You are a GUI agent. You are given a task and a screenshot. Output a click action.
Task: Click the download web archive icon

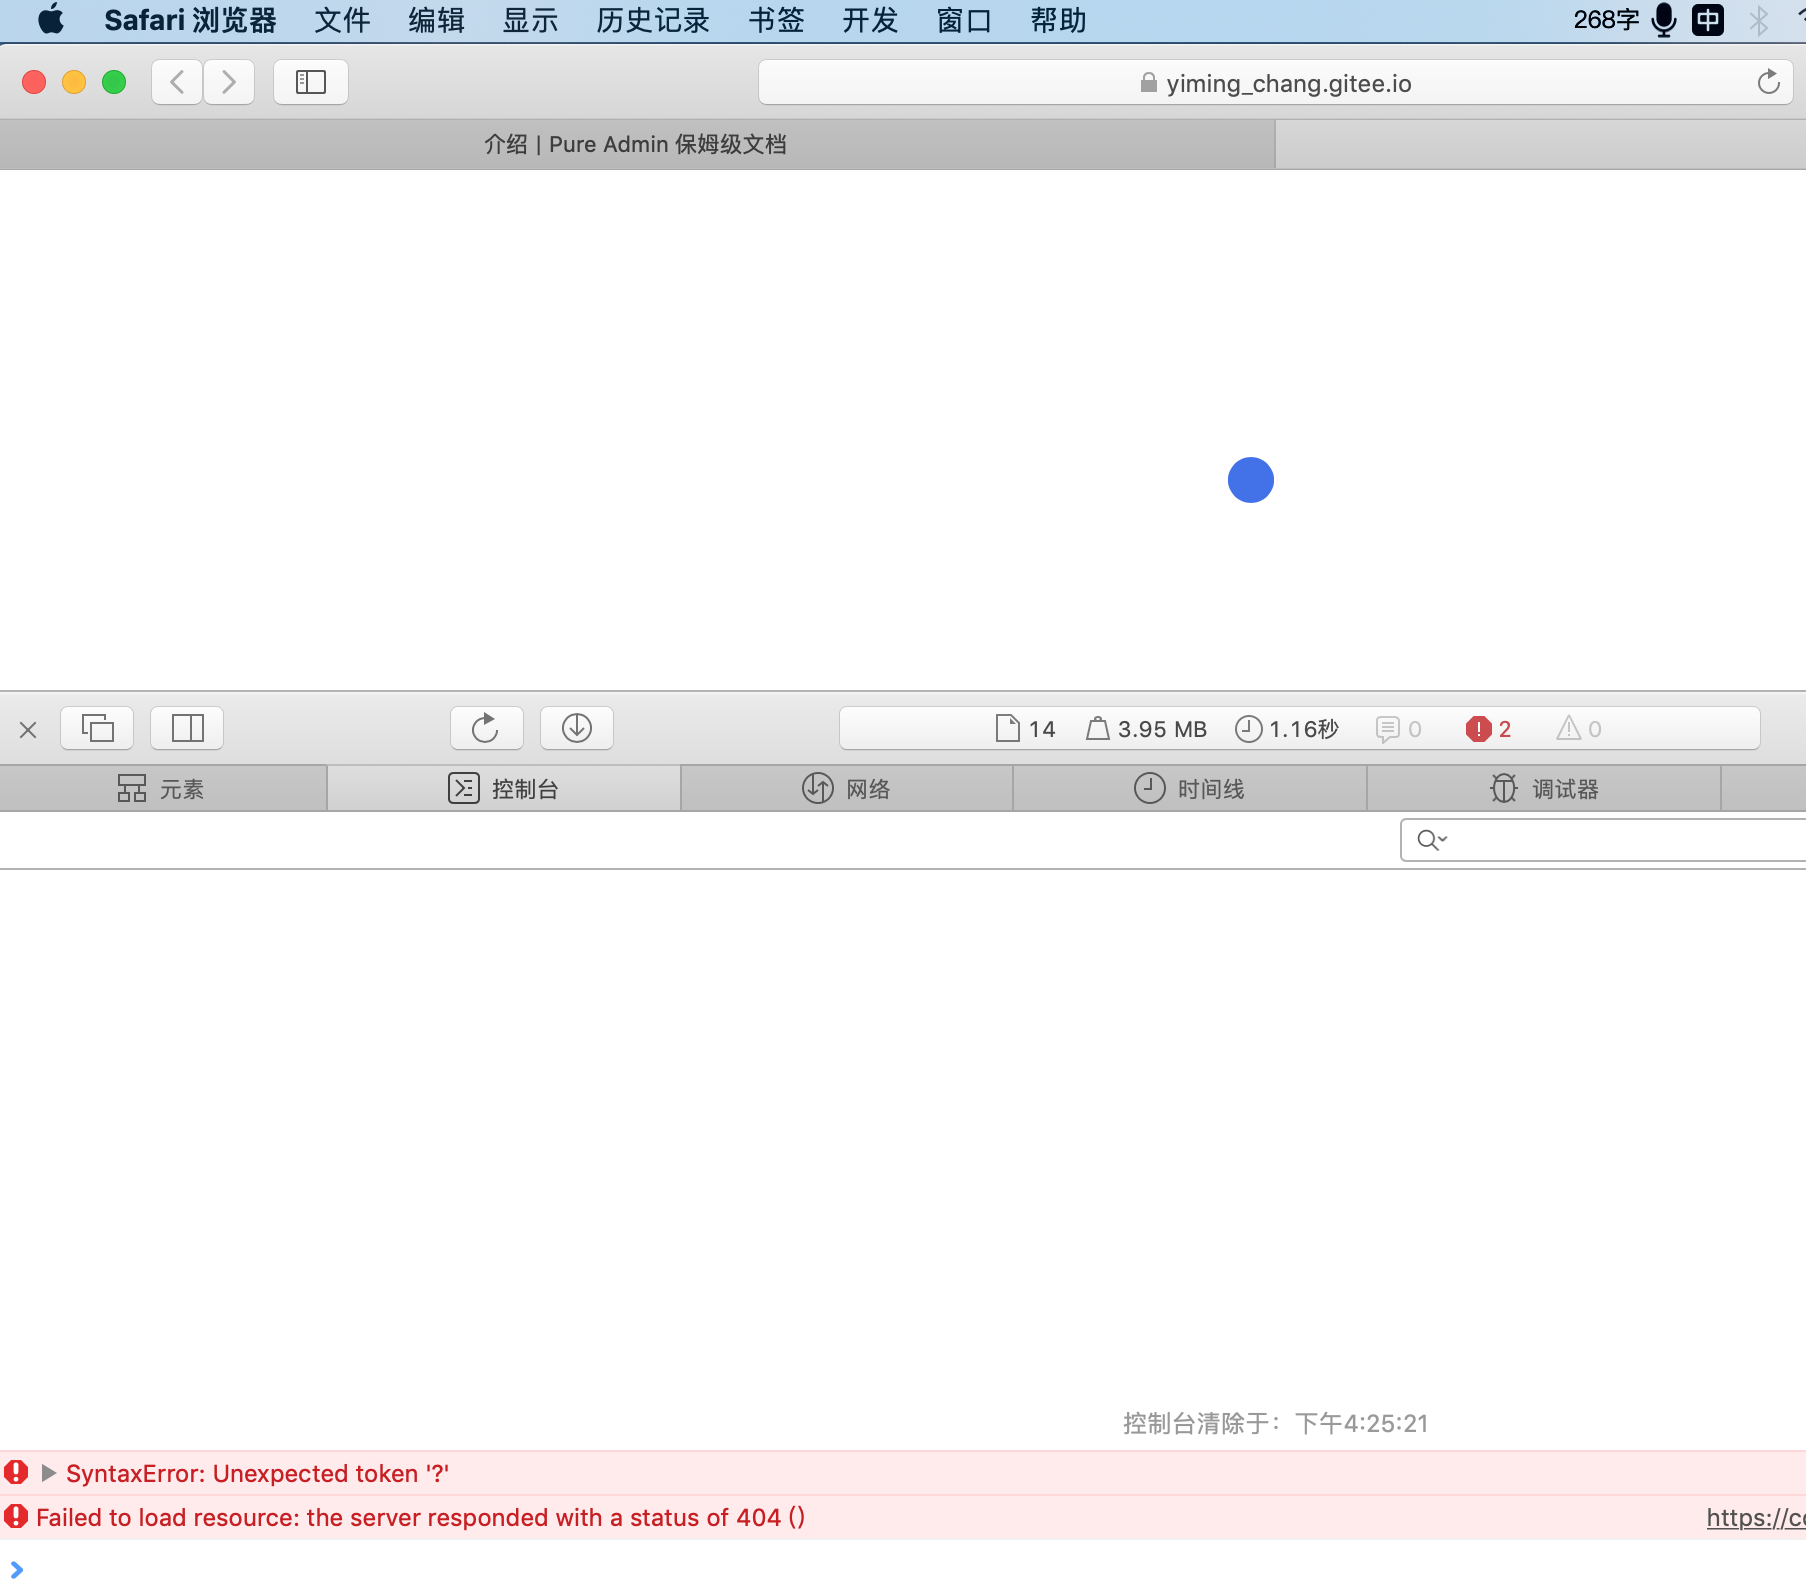point(577,728)
